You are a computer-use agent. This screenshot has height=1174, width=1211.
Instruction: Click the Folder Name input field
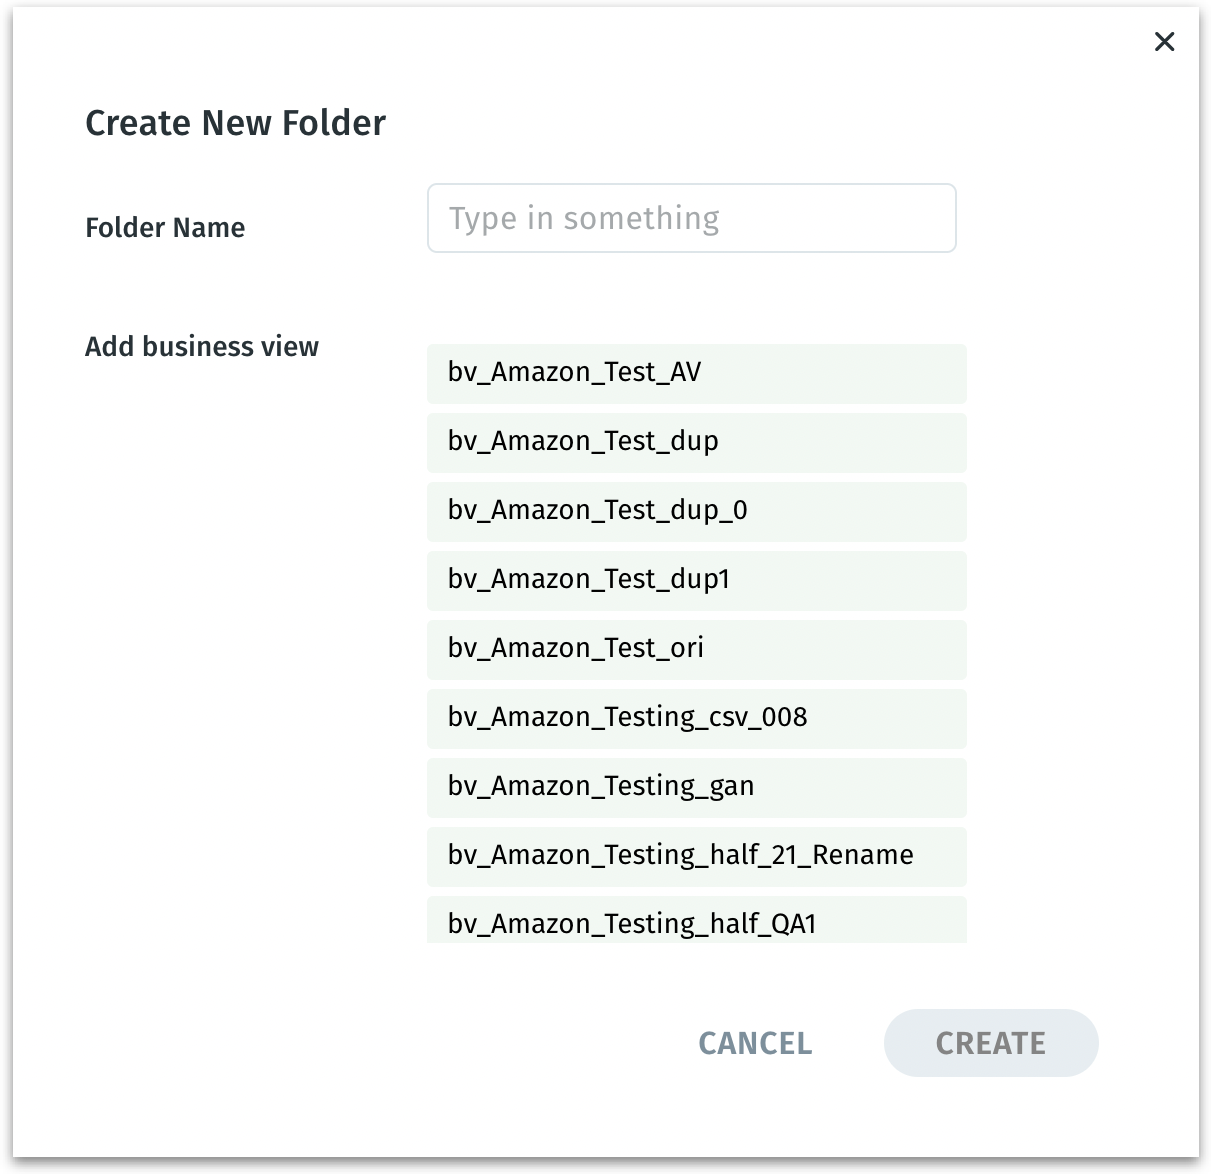(x=691, y=218)
